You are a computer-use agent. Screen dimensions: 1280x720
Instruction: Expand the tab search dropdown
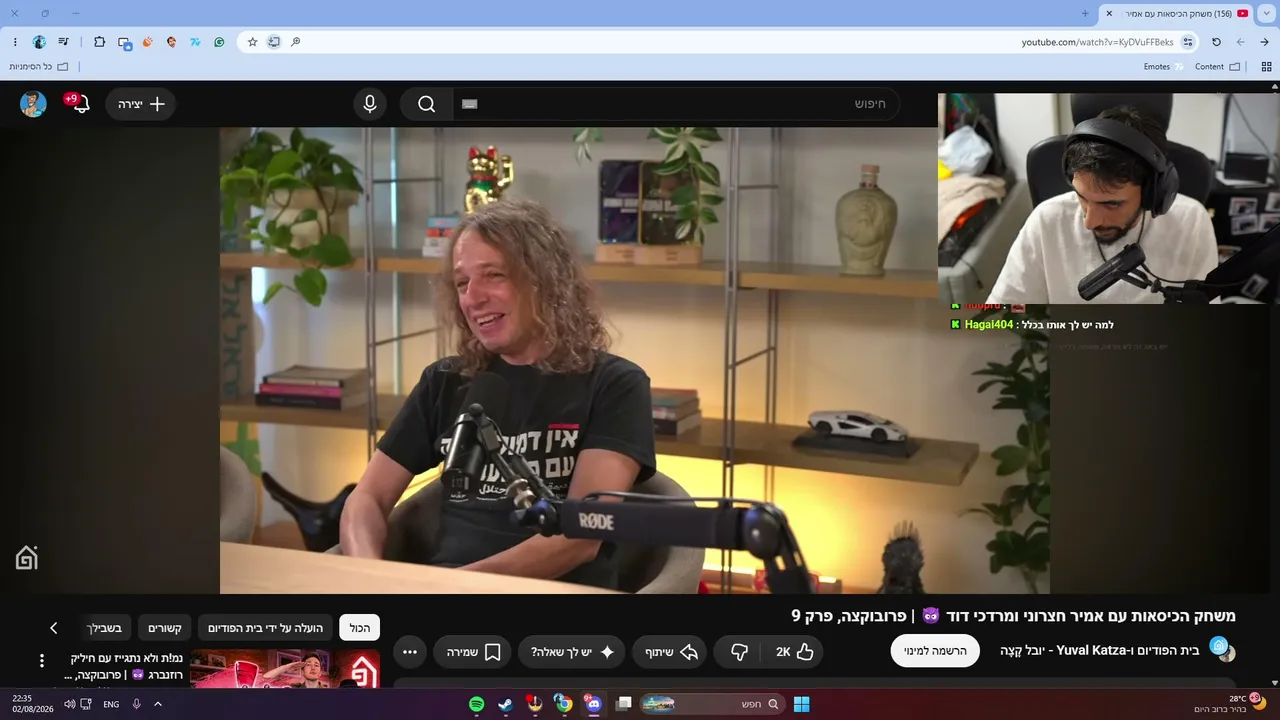tap(1267, 13)
